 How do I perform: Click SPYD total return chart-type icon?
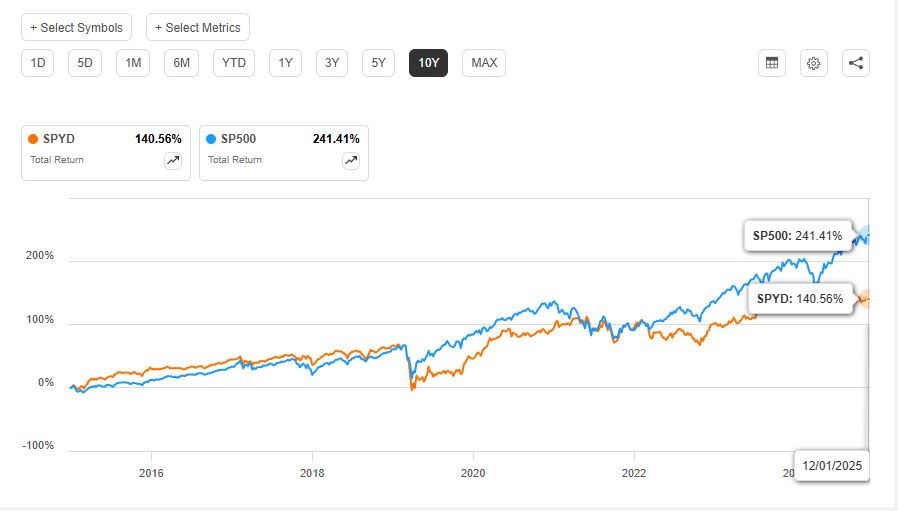click(x=173, y=161)
